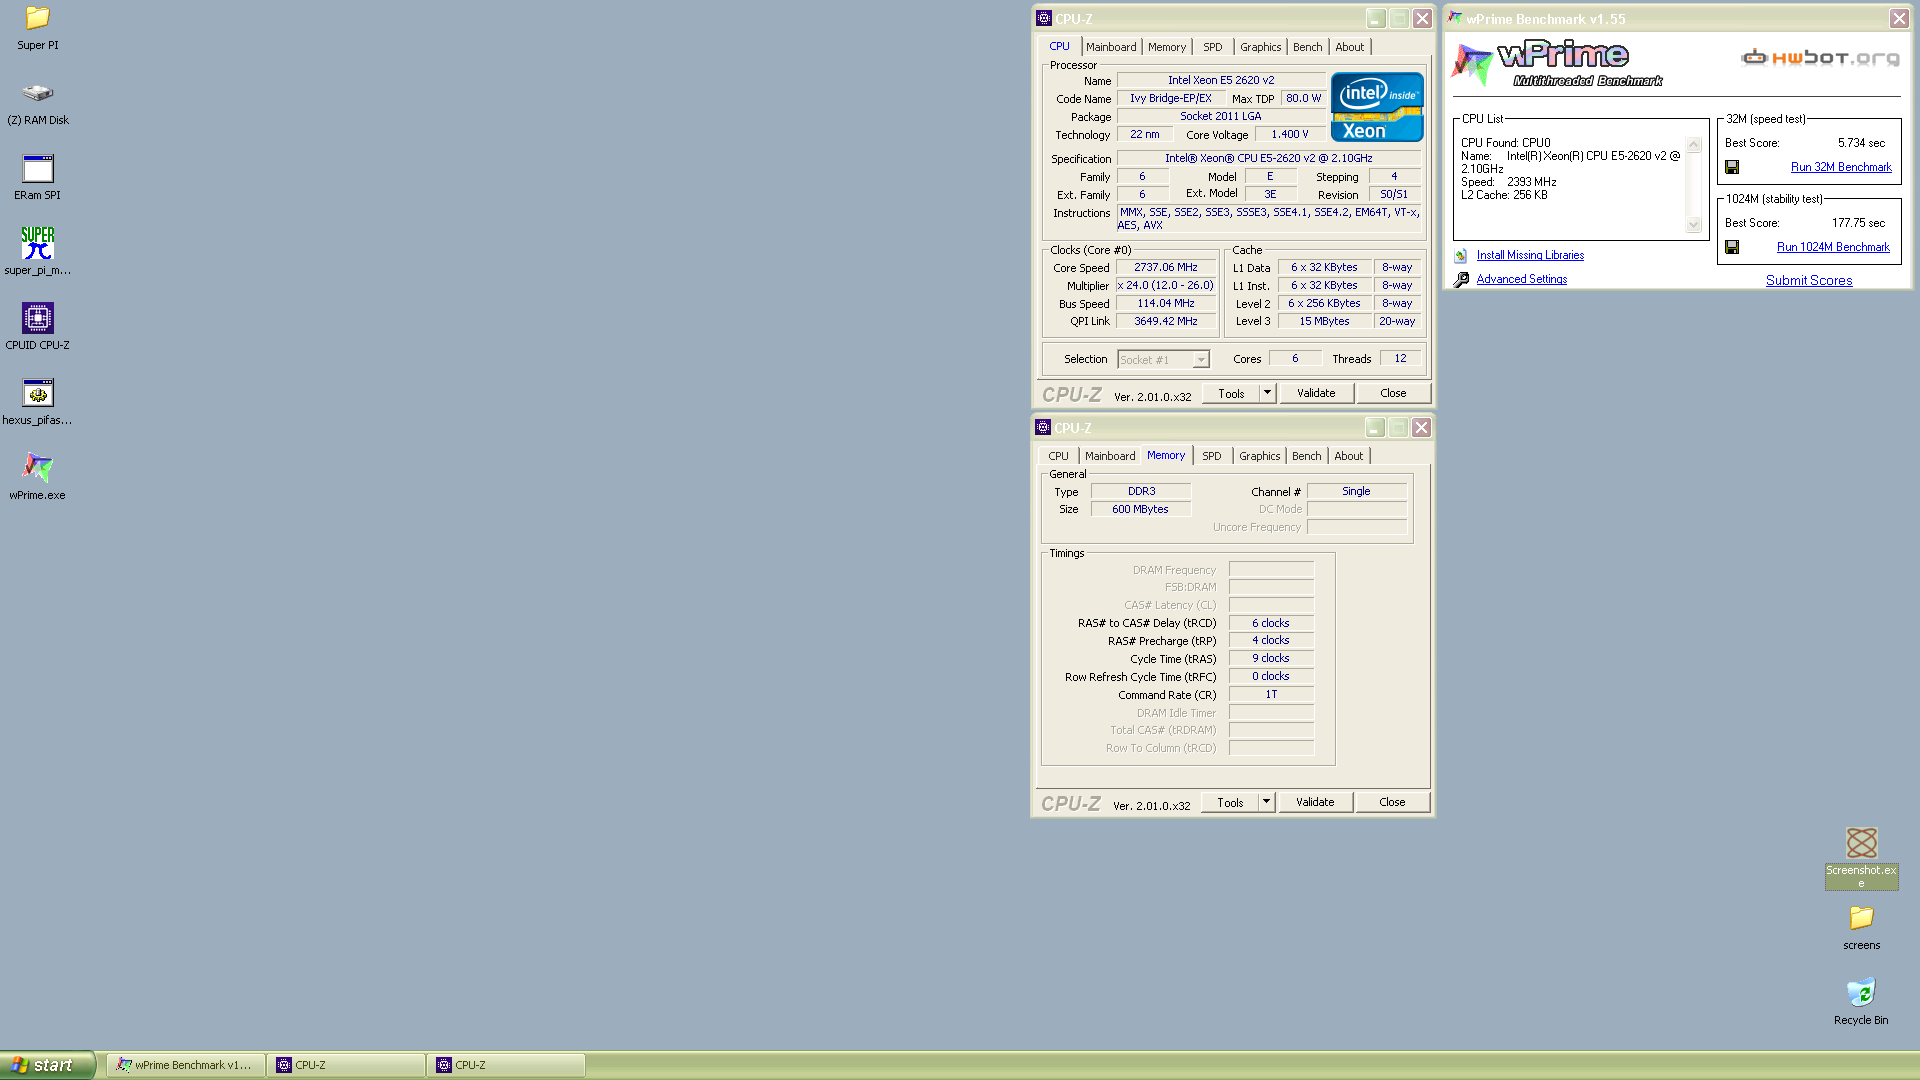The width and height of the screenshot is (1920, 1080).
Task: Click Validate button in upper CPU-Z
Action: pyautogui.click(x=1316, y=393)
